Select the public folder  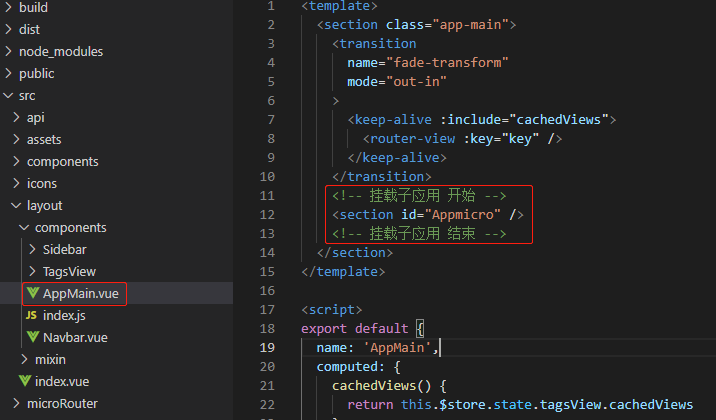pos(36,74)
